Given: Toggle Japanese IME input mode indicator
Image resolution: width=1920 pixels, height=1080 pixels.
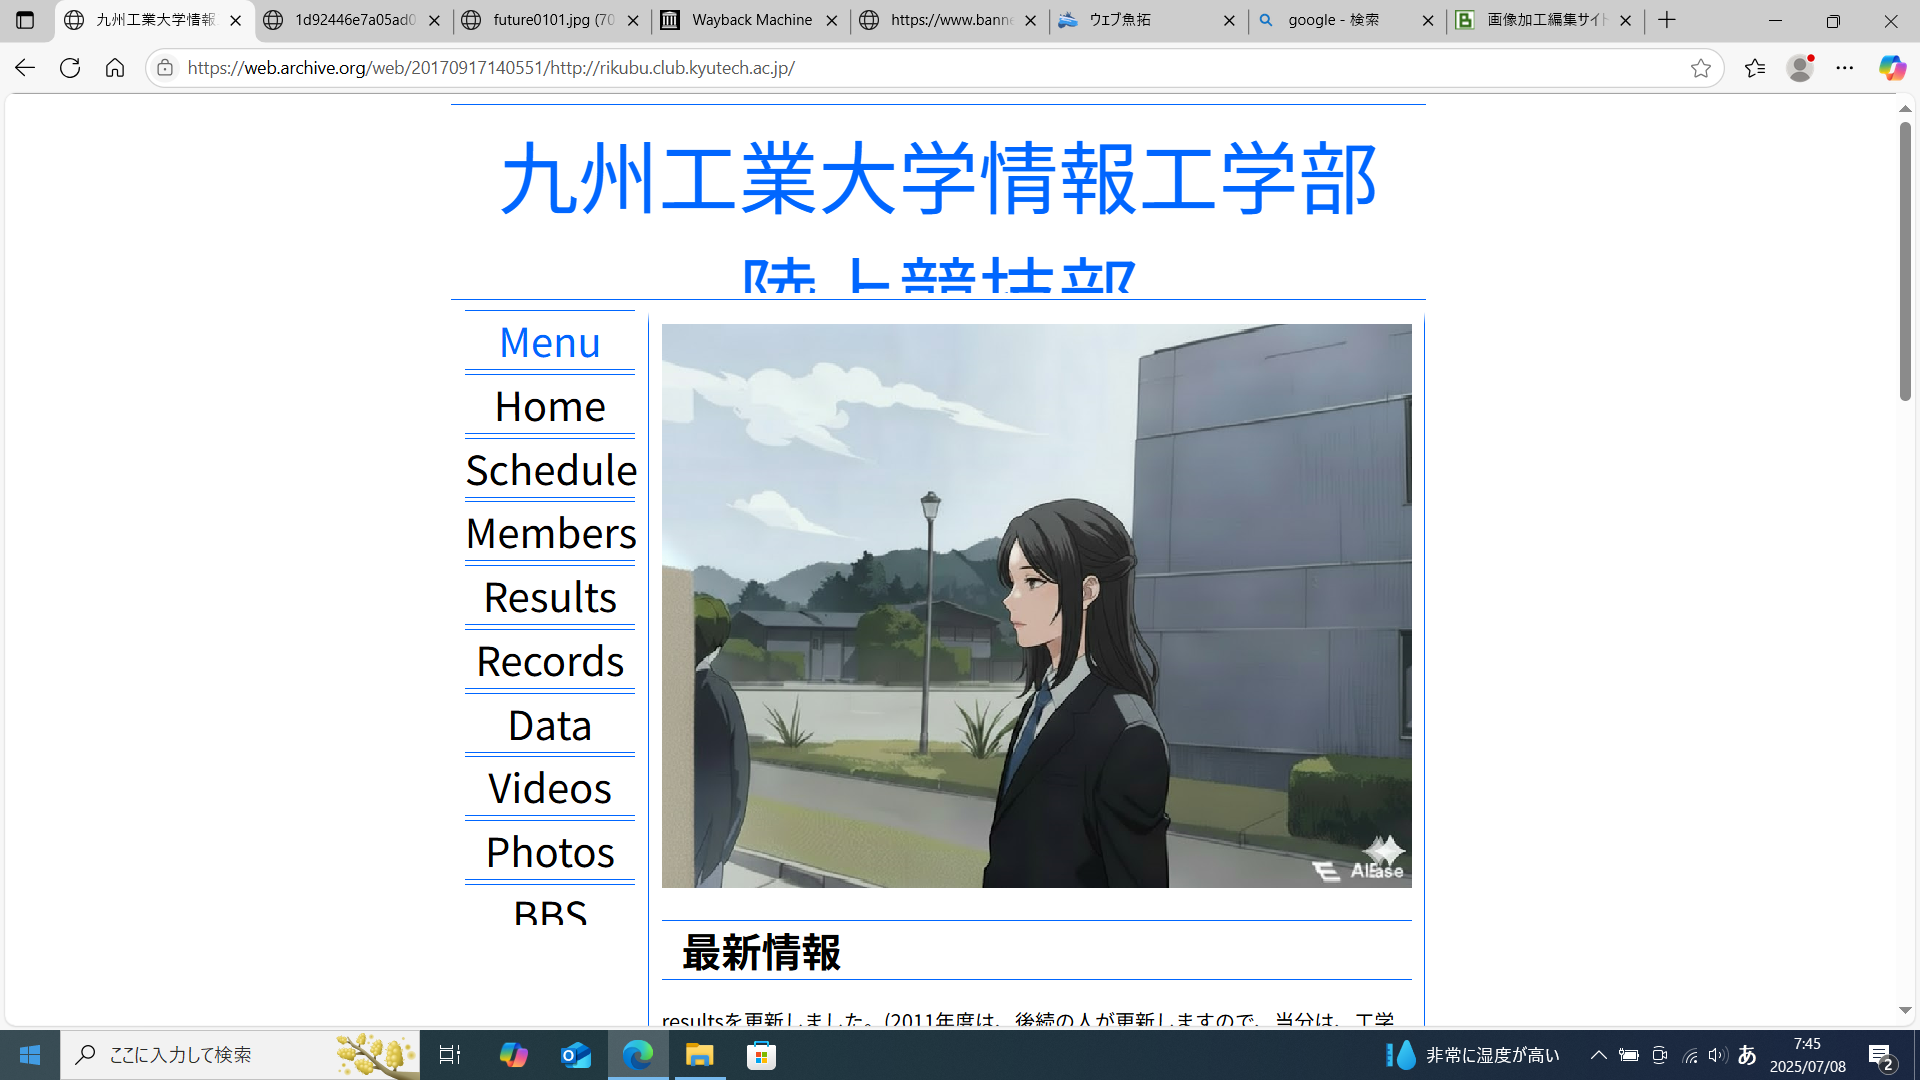Looking at the screenshot, I should click(x=1747, y=1055).
